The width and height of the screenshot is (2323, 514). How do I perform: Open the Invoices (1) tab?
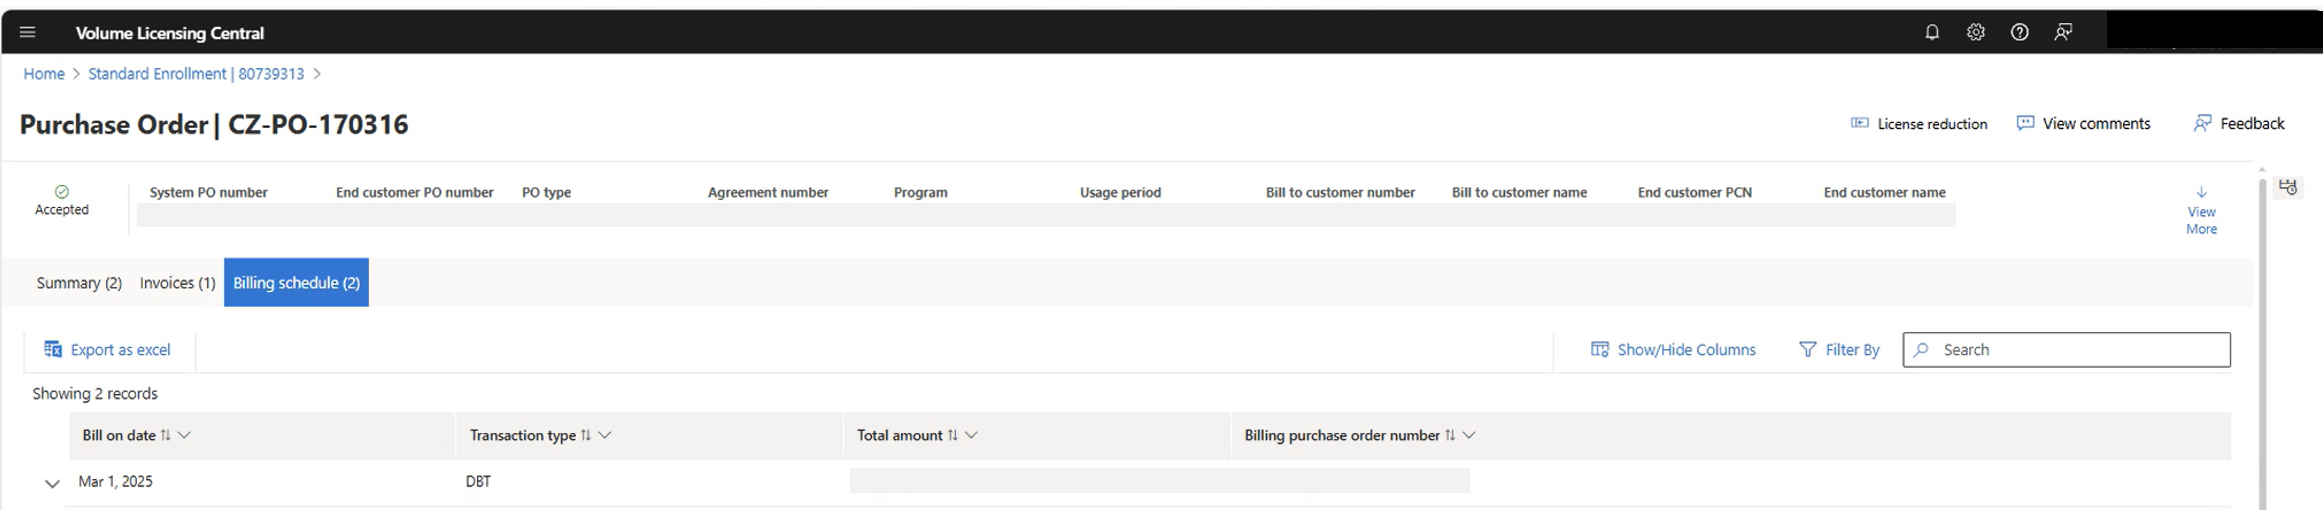177,283
